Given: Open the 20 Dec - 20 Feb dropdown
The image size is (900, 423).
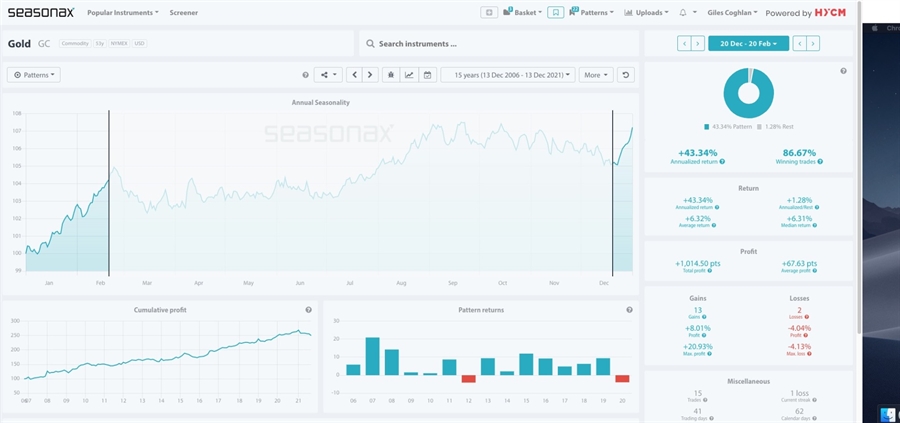Looking at the screenshot, I should coord(749,43).
